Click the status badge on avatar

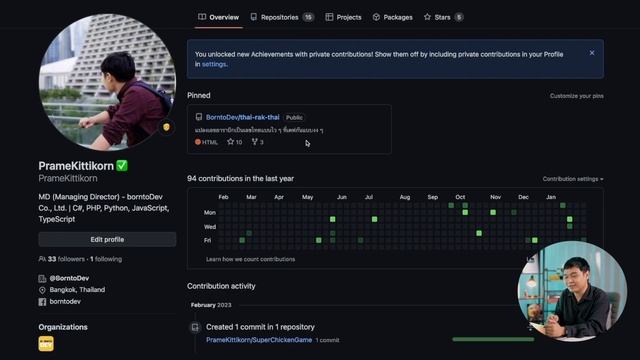(x=167, y=127)
